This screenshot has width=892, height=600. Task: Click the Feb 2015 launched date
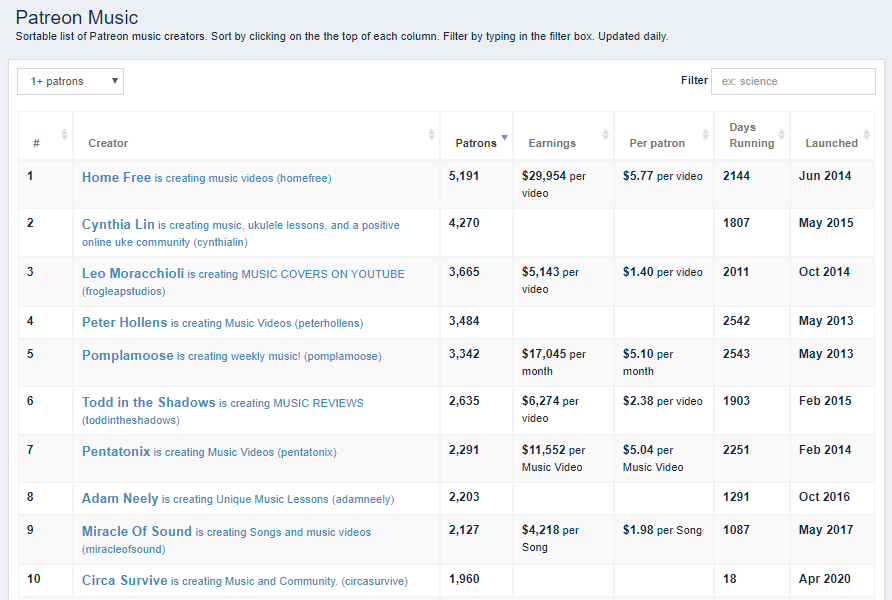pyautogui.click(x=825, y=401)
